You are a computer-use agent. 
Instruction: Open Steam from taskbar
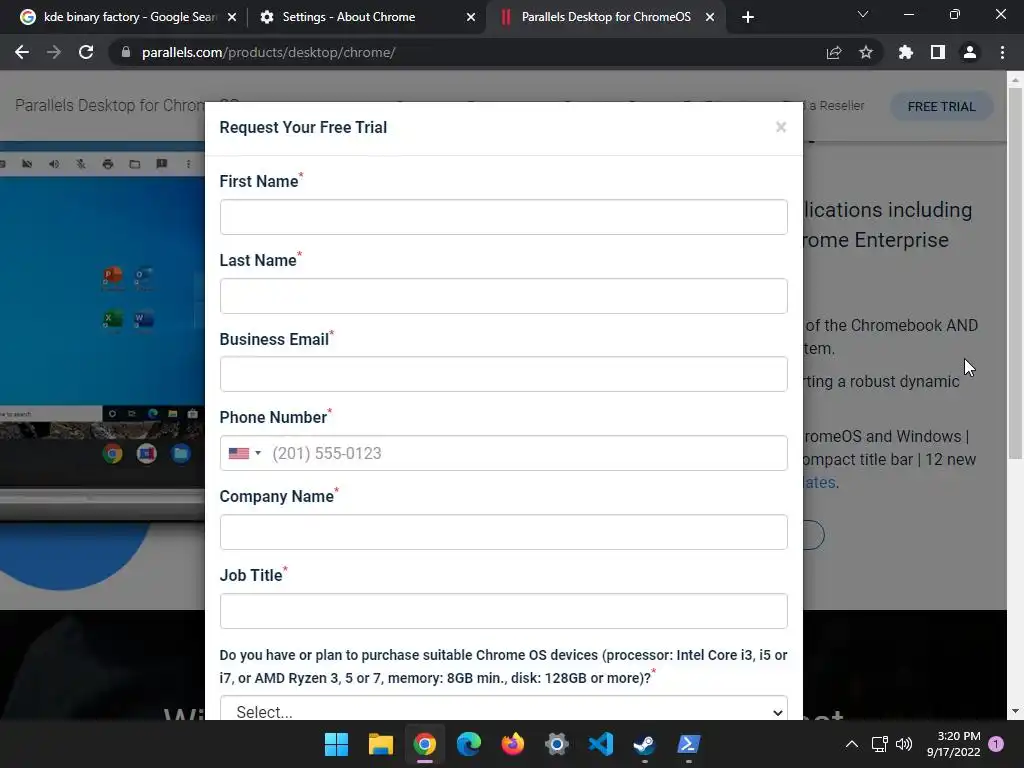point(645,744)
